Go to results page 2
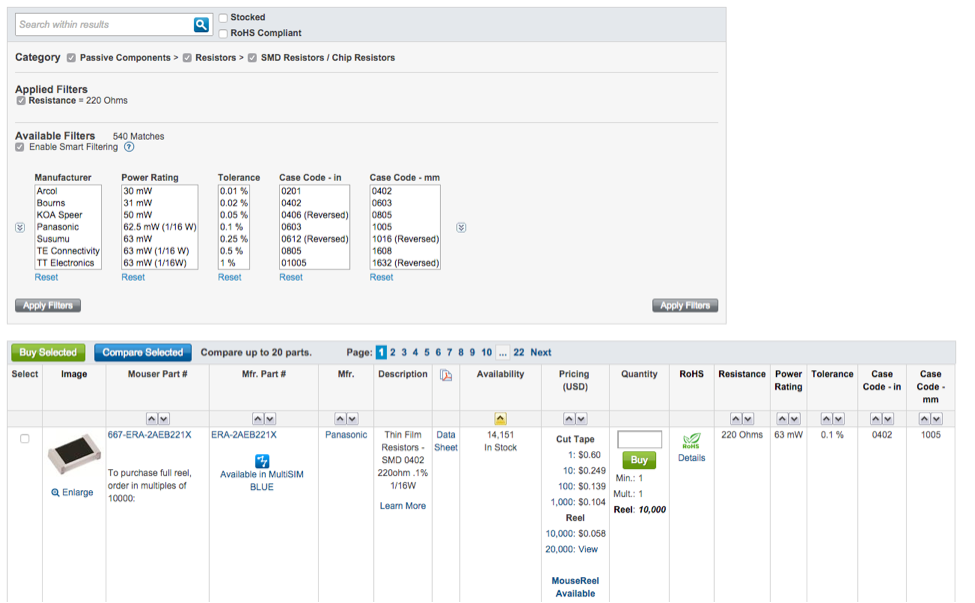The image size is (975, 603). coord(393,352)
